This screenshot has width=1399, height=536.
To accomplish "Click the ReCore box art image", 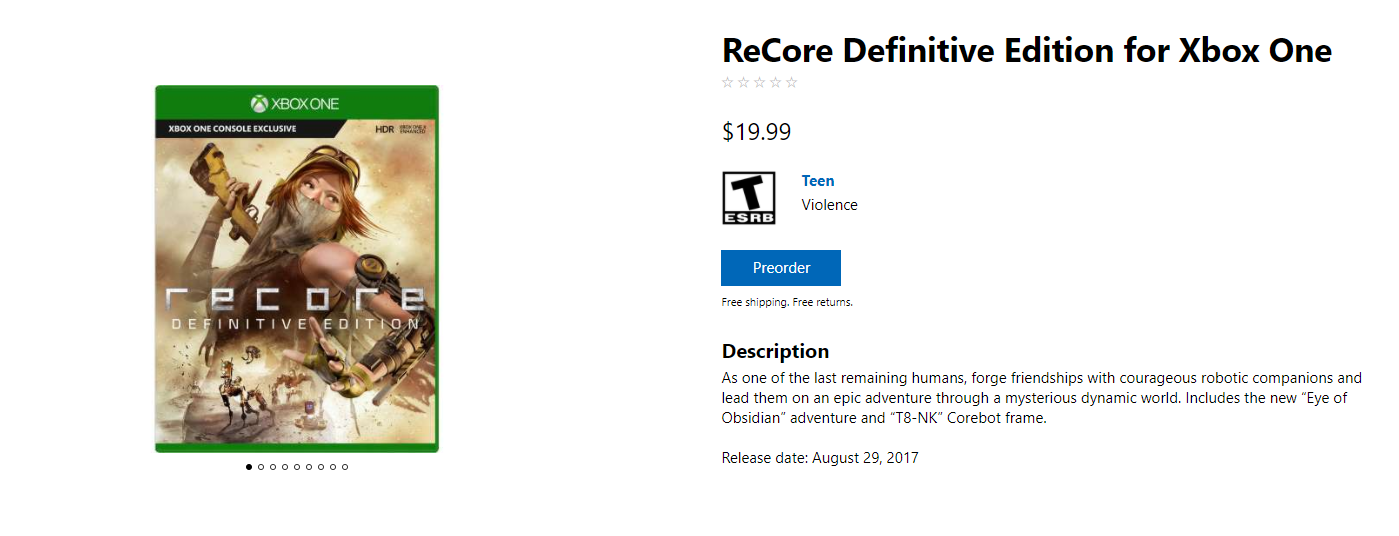I will [297, 269].
